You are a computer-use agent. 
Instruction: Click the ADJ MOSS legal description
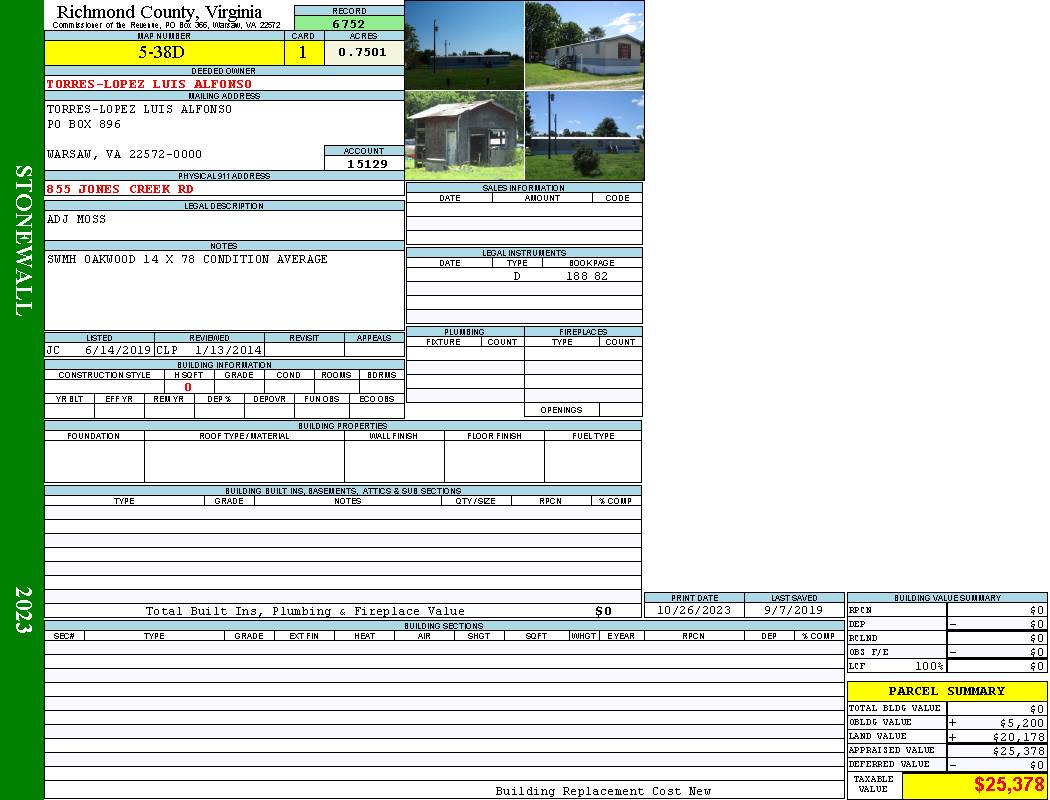pyautogui.click(x=76, y=220)
